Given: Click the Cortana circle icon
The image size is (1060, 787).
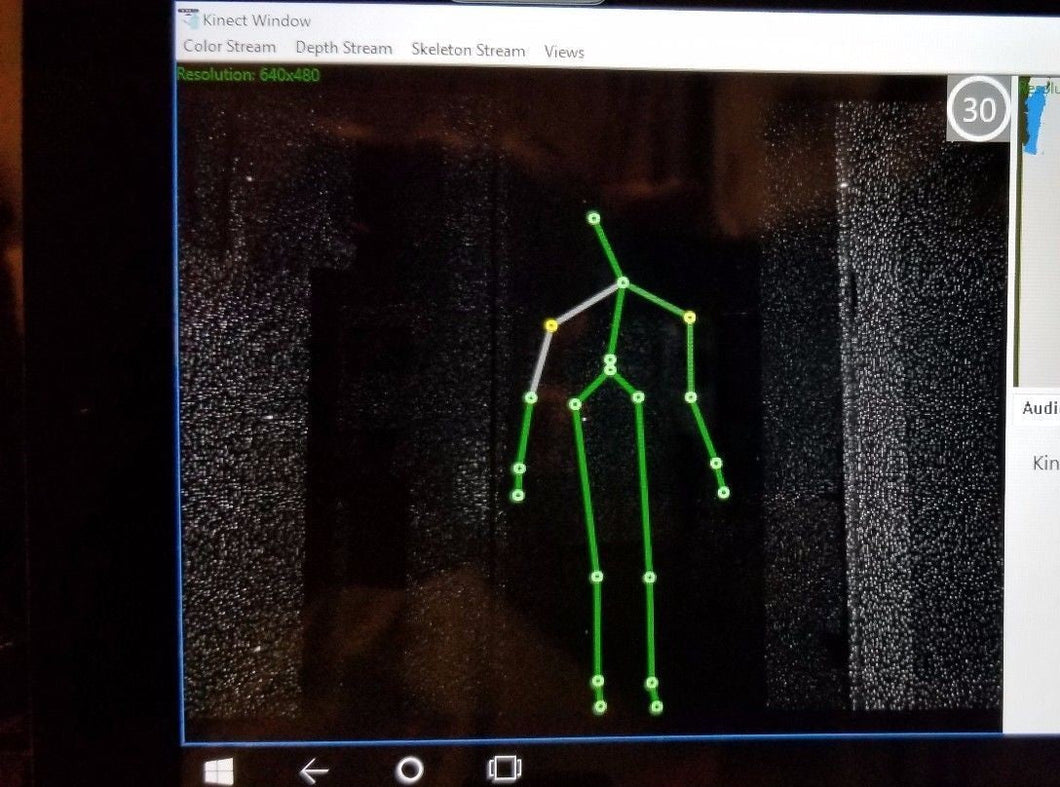Looking at the screenshot, I should (409, 769).
